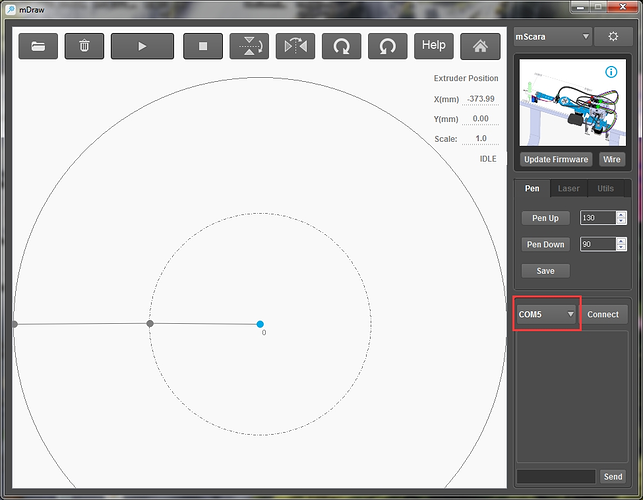
Task: Open the COM5 serial port dropdown
Action: click(x=546, y=314)
